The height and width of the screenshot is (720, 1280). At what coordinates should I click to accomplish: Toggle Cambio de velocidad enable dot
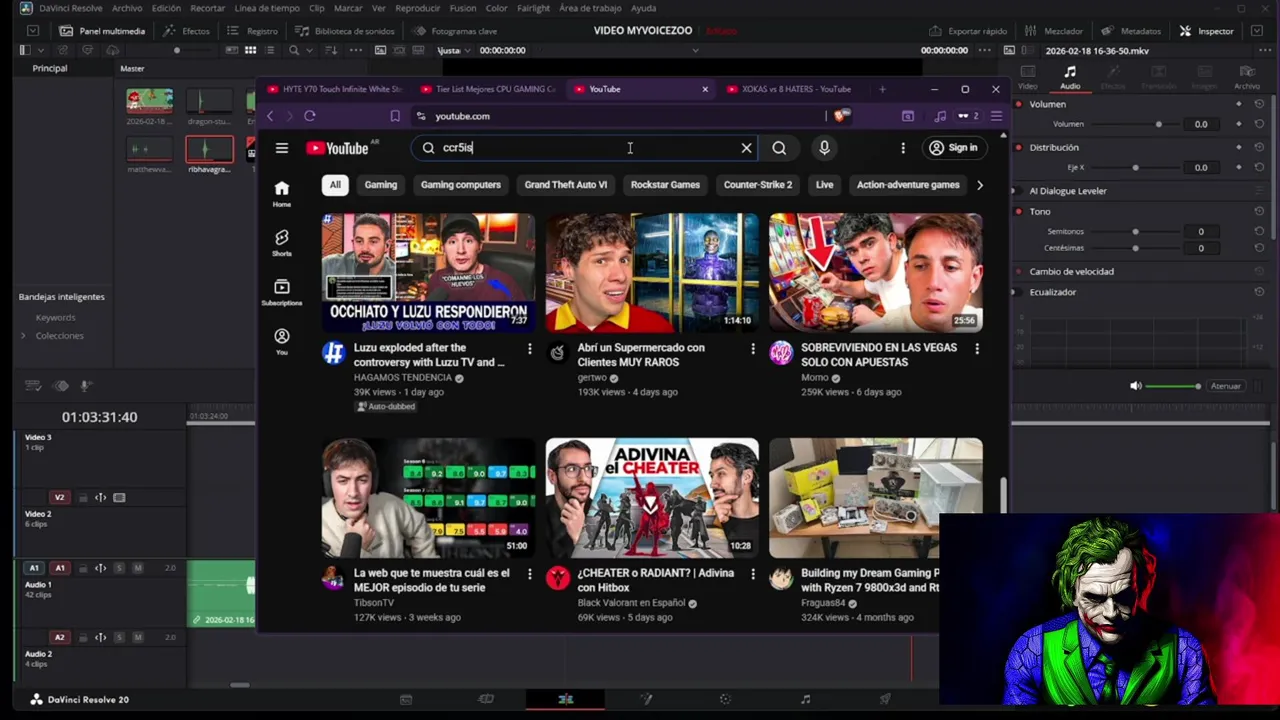tap(1018, 271)
